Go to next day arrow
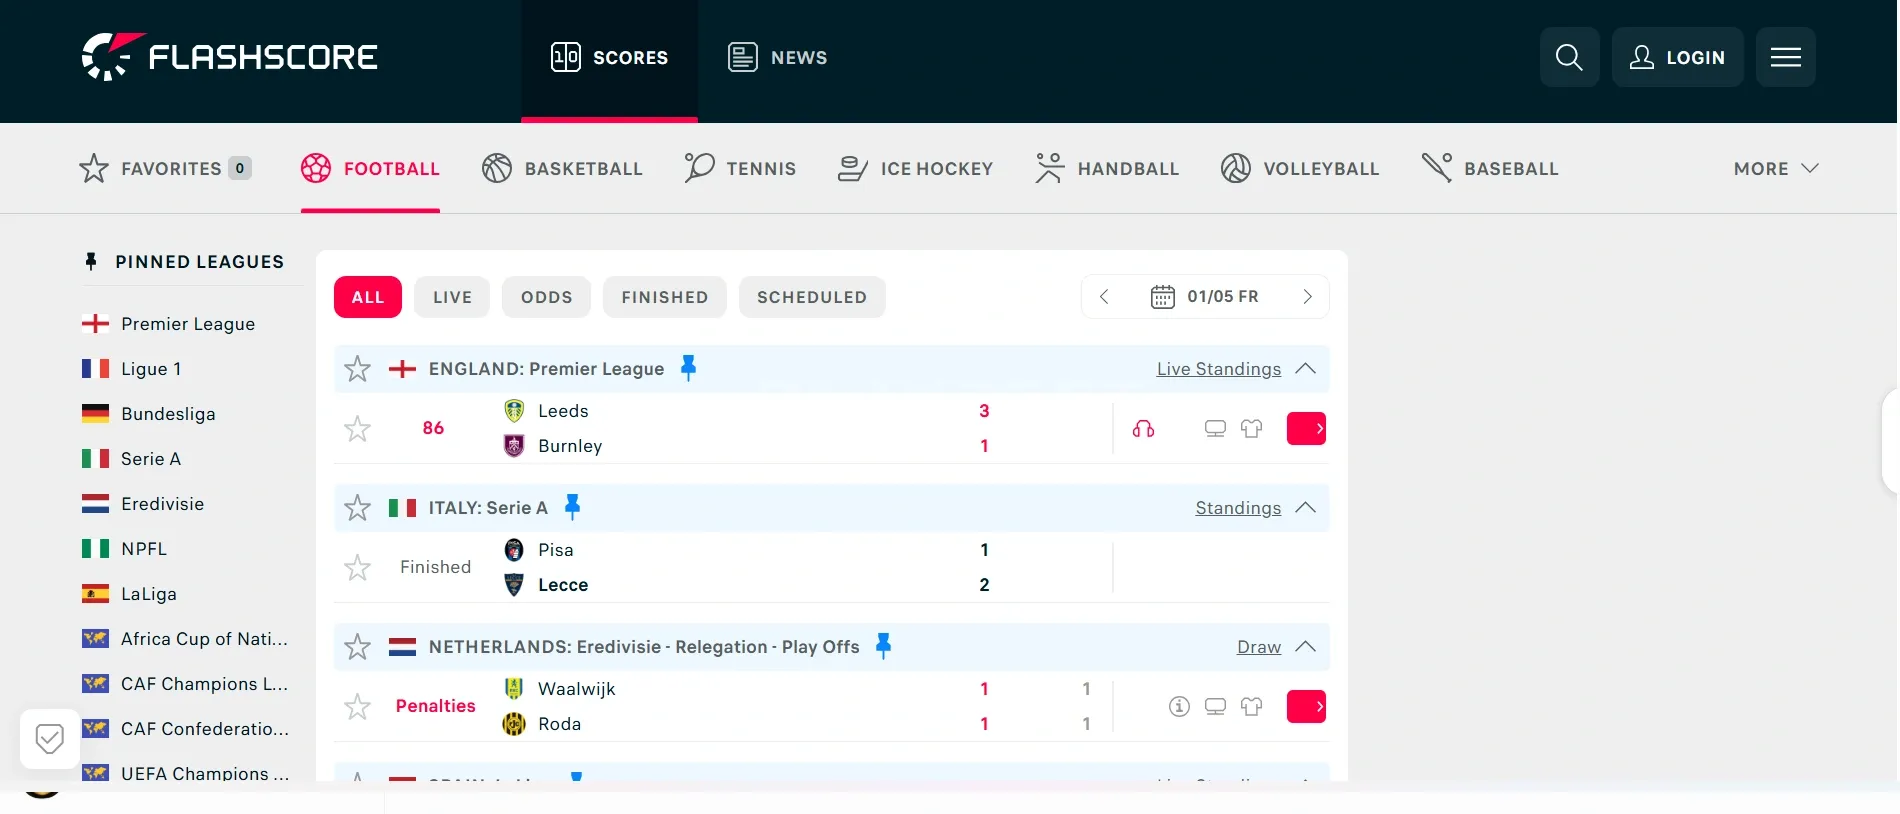The image size is (1900, 814). click(1307, 297)
